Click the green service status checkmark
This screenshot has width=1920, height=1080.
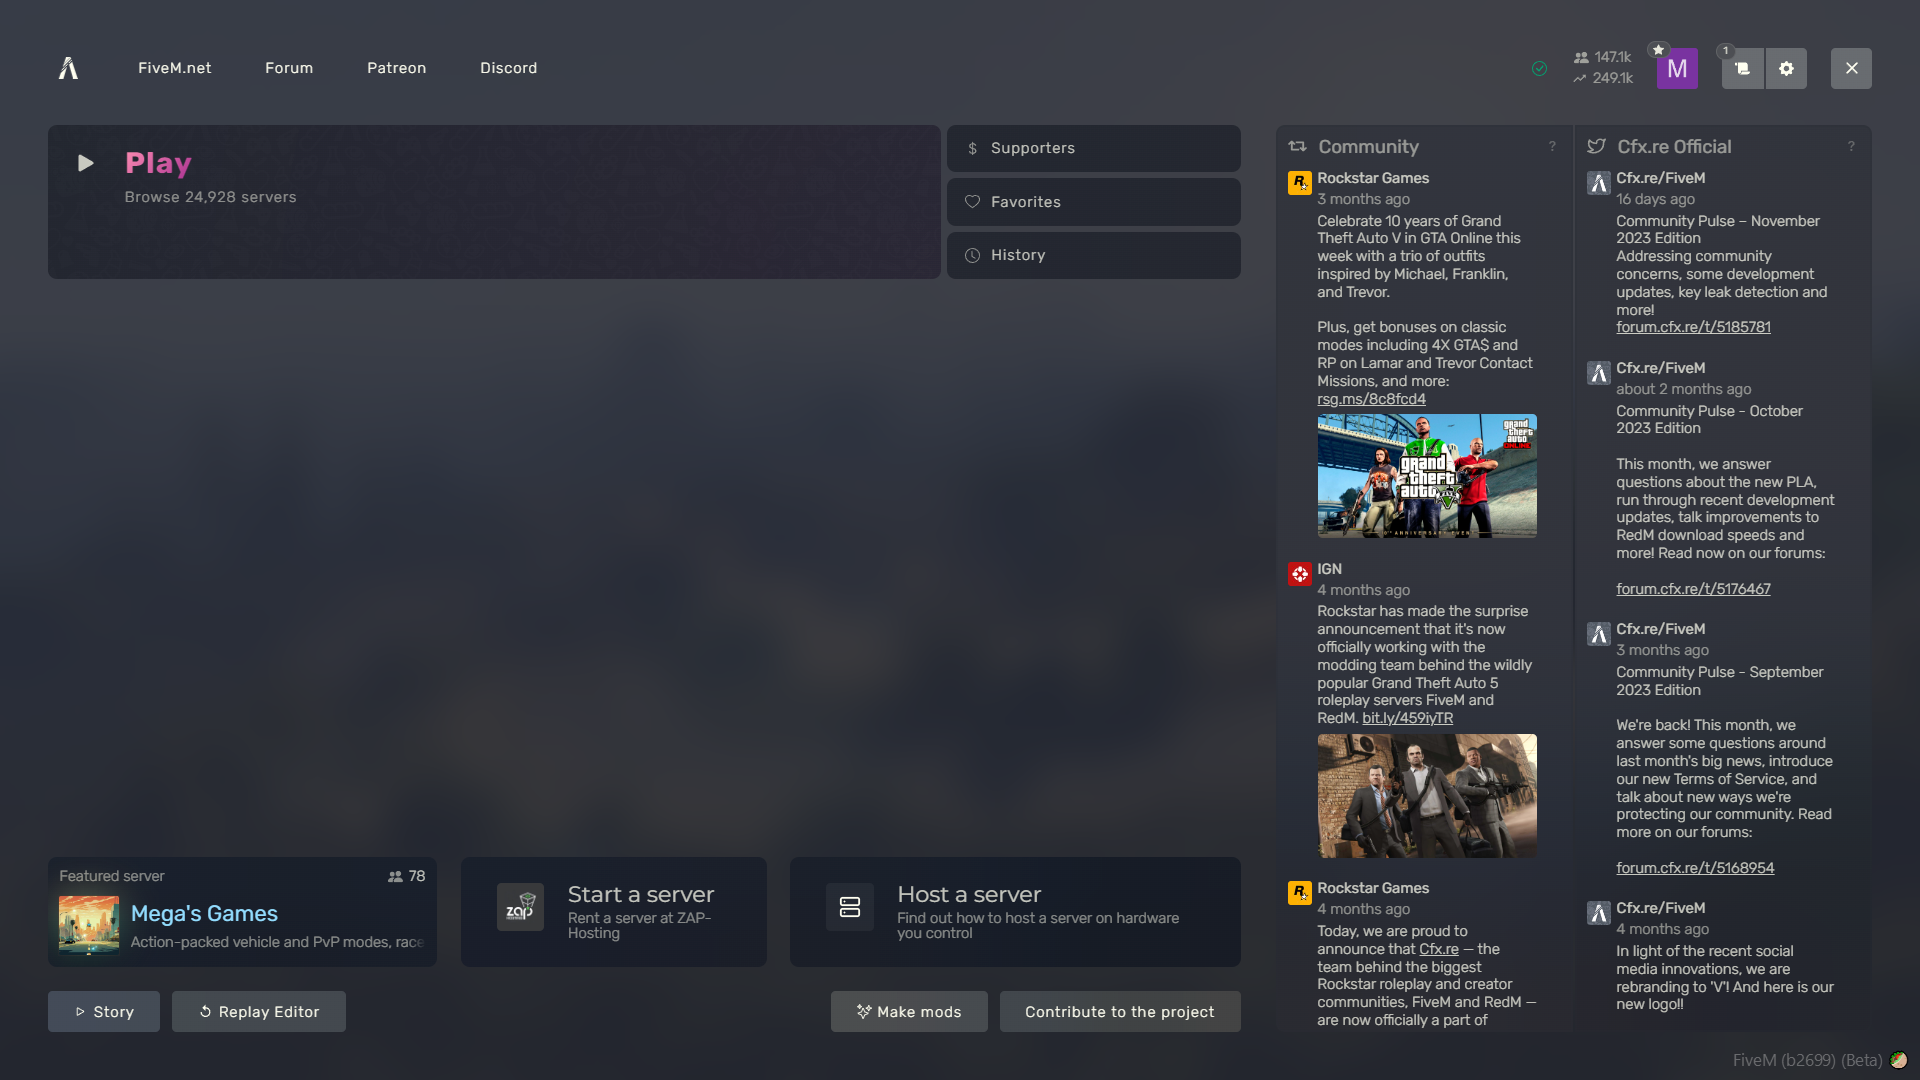point(1539,69)
